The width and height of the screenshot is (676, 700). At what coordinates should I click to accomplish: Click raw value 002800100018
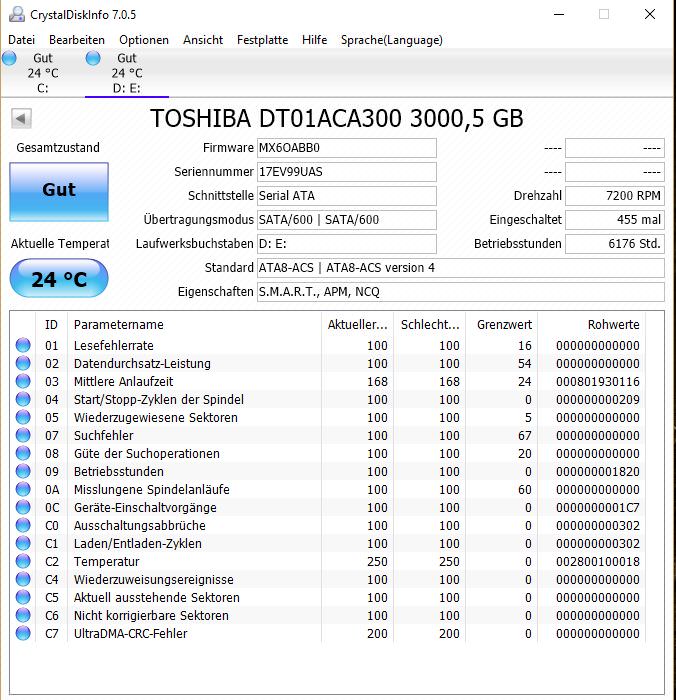click(x=597, y=562)
